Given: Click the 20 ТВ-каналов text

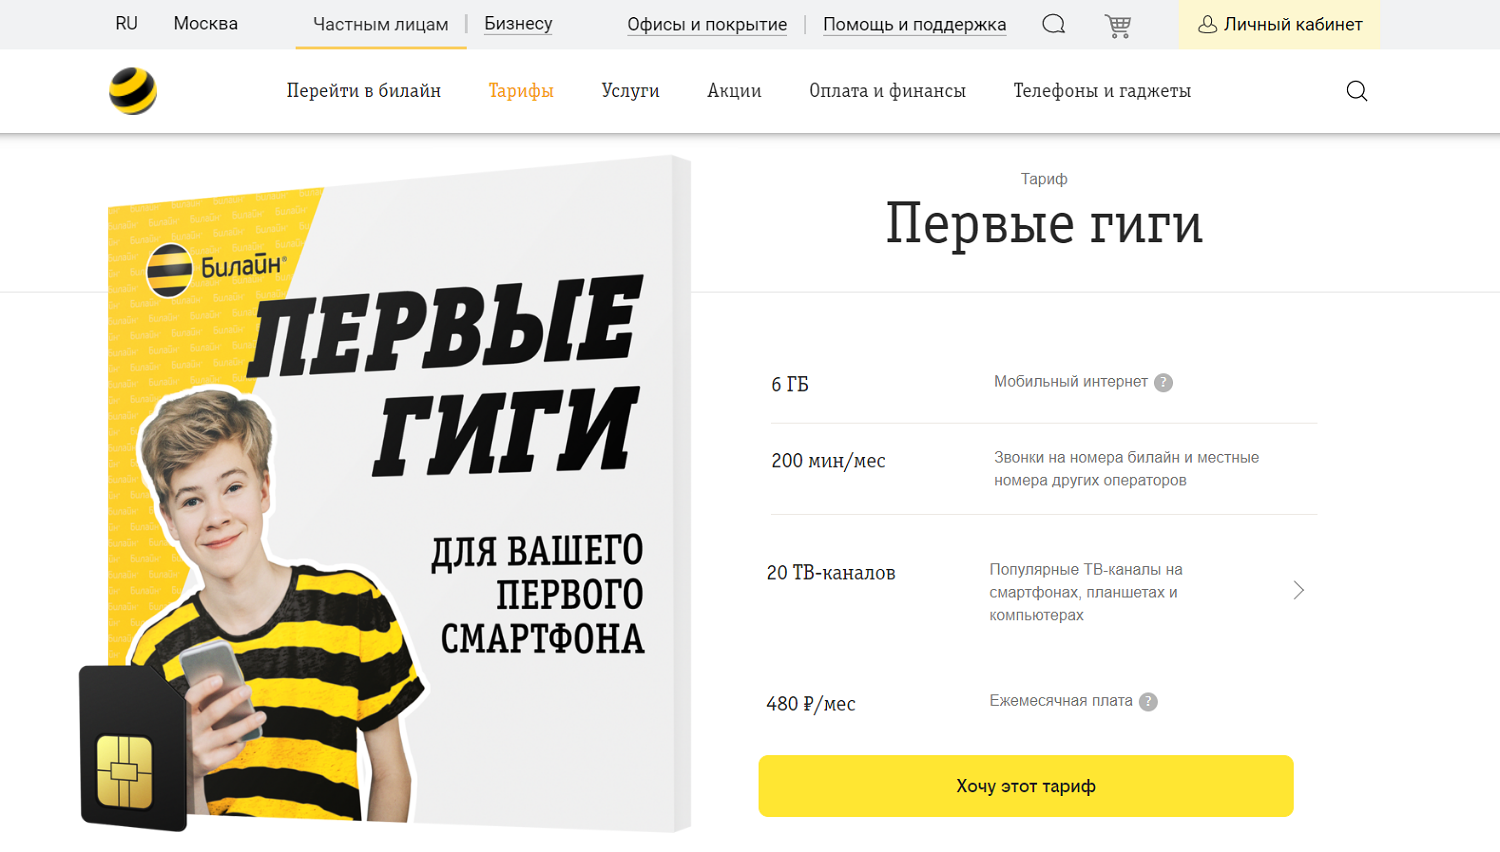Looking at the screenshot, I should pos(831,573).
